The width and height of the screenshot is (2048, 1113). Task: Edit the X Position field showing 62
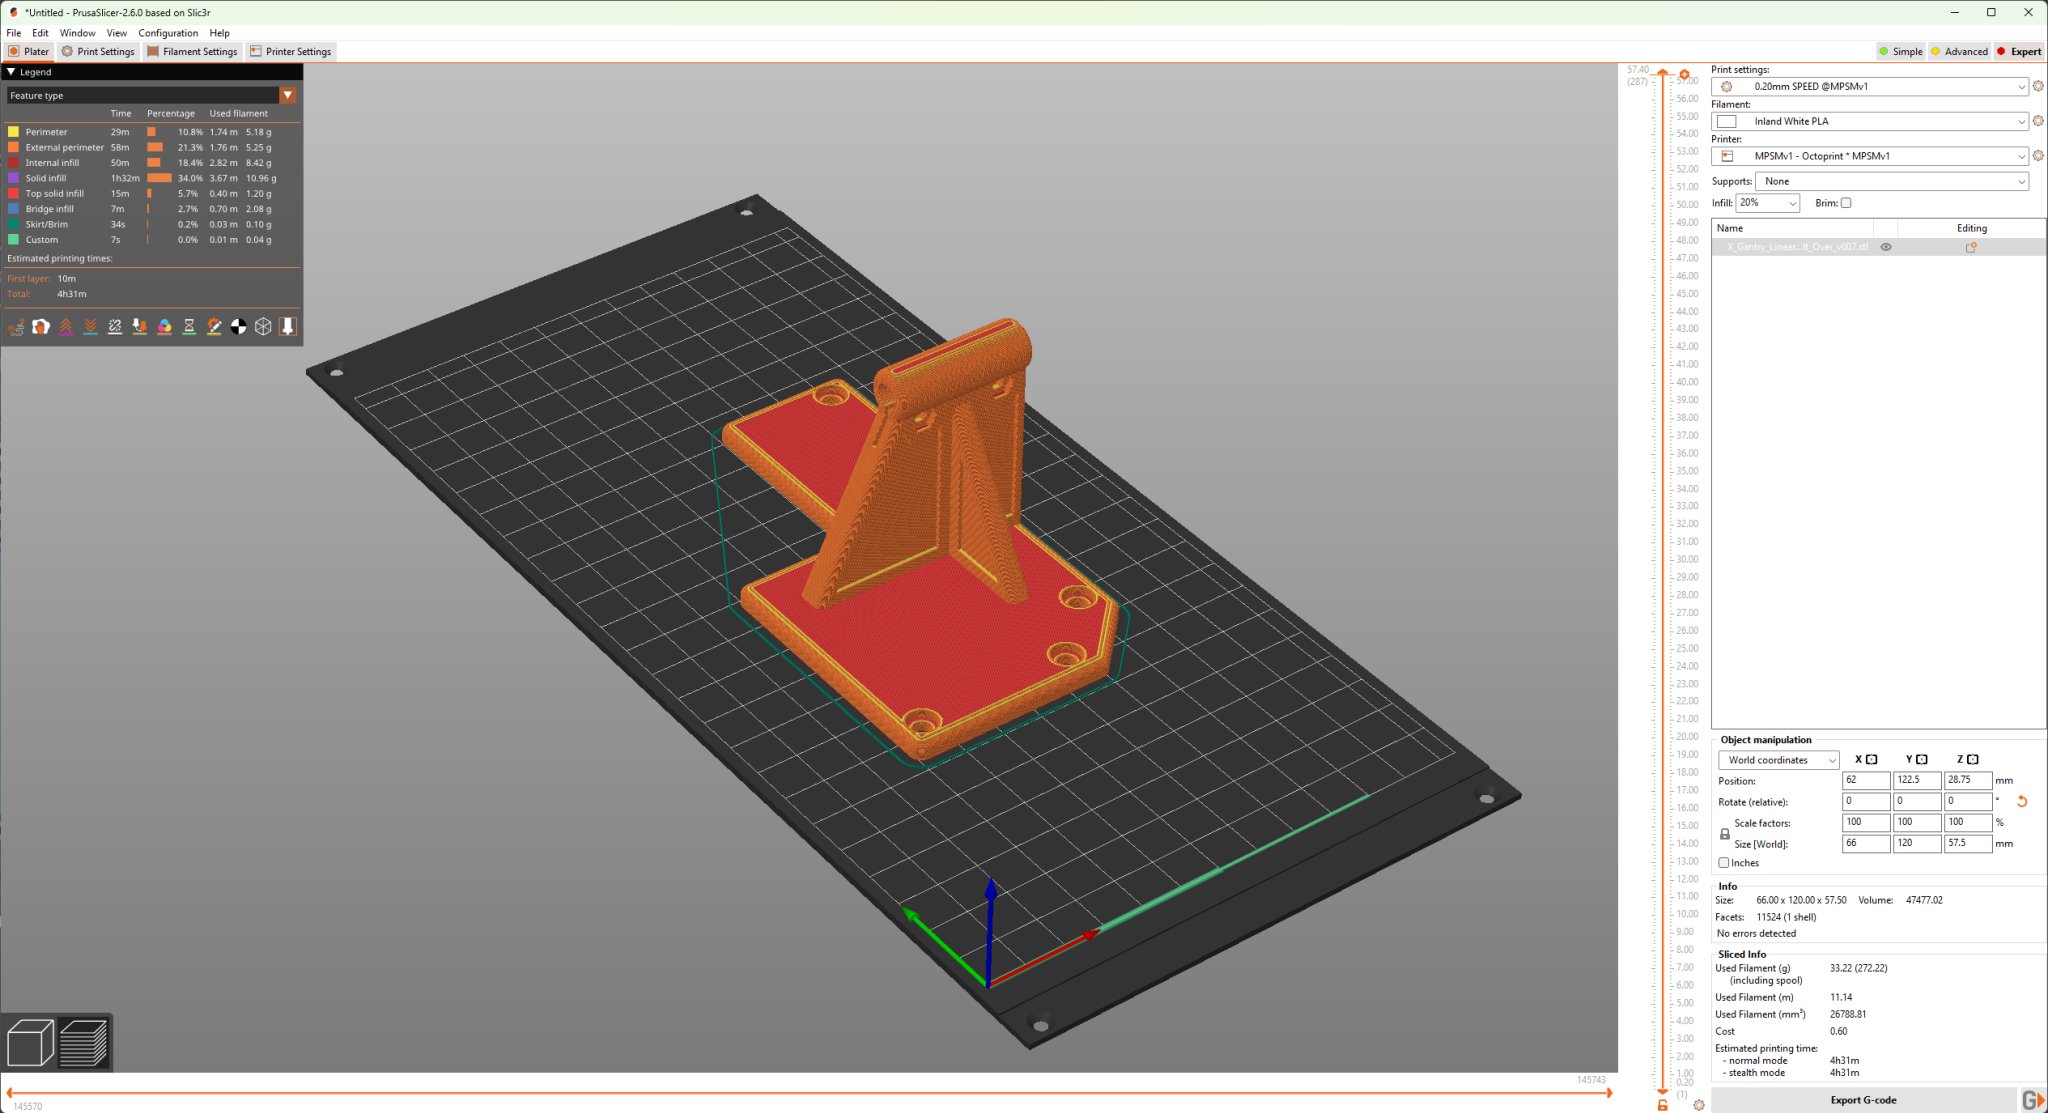[x=1864, y=780]
